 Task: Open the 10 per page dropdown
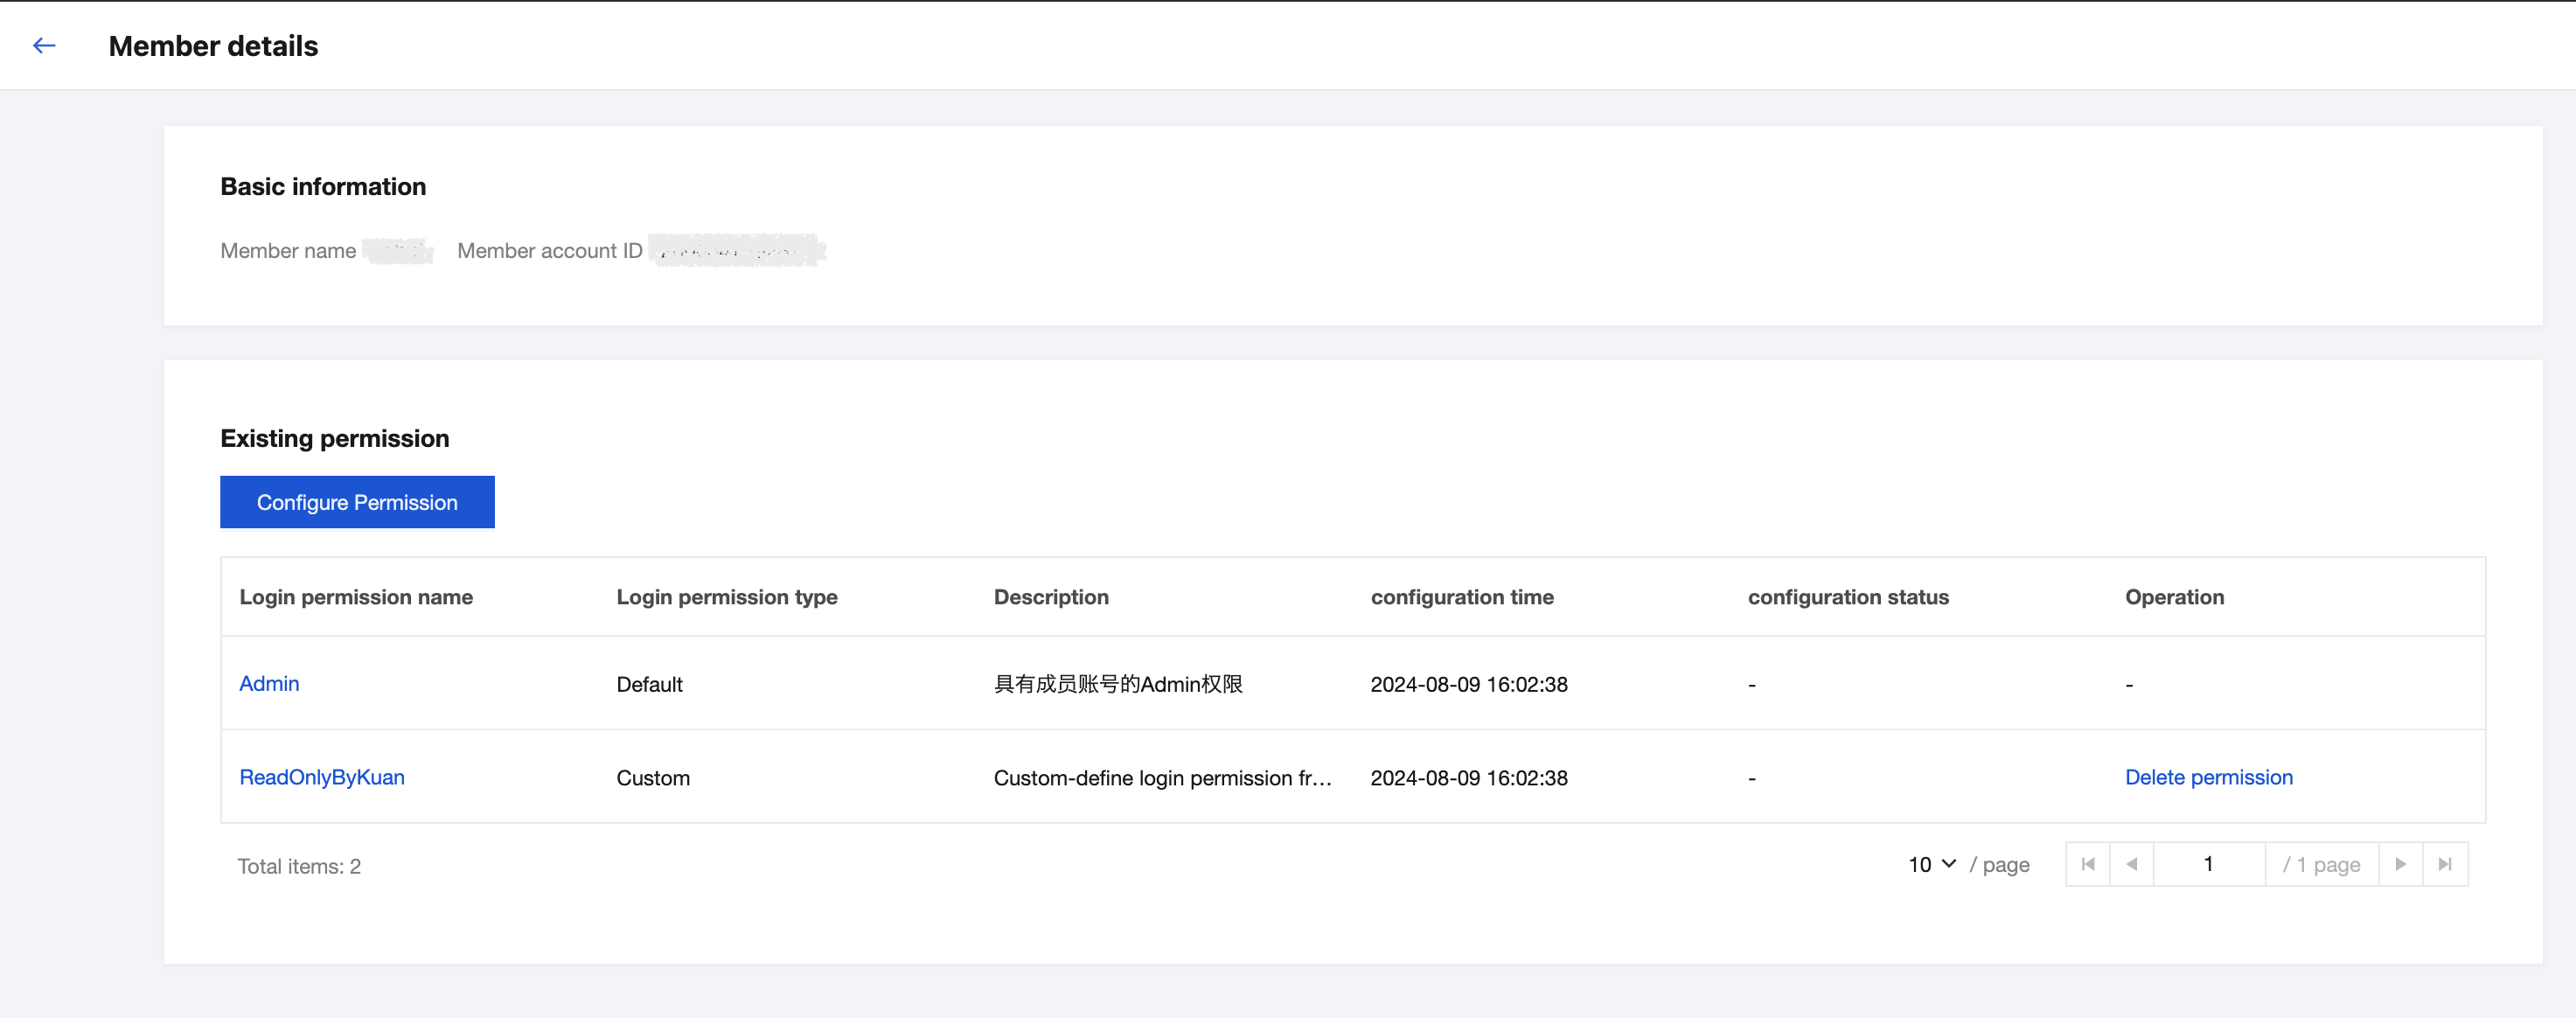click(1931, 864)
